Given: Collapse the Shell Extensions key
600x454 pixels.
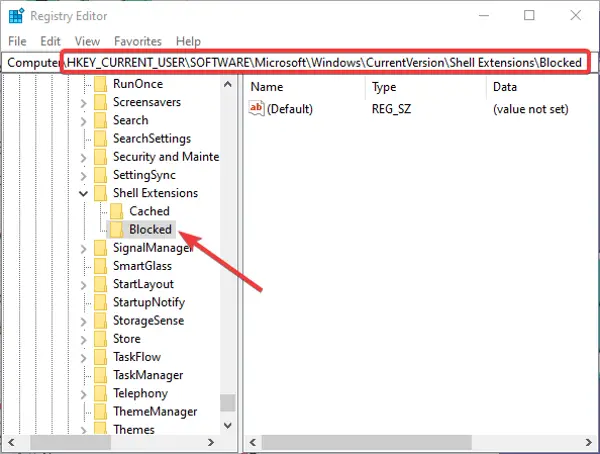Looking at the screenshot, I should tap(83, 194).
